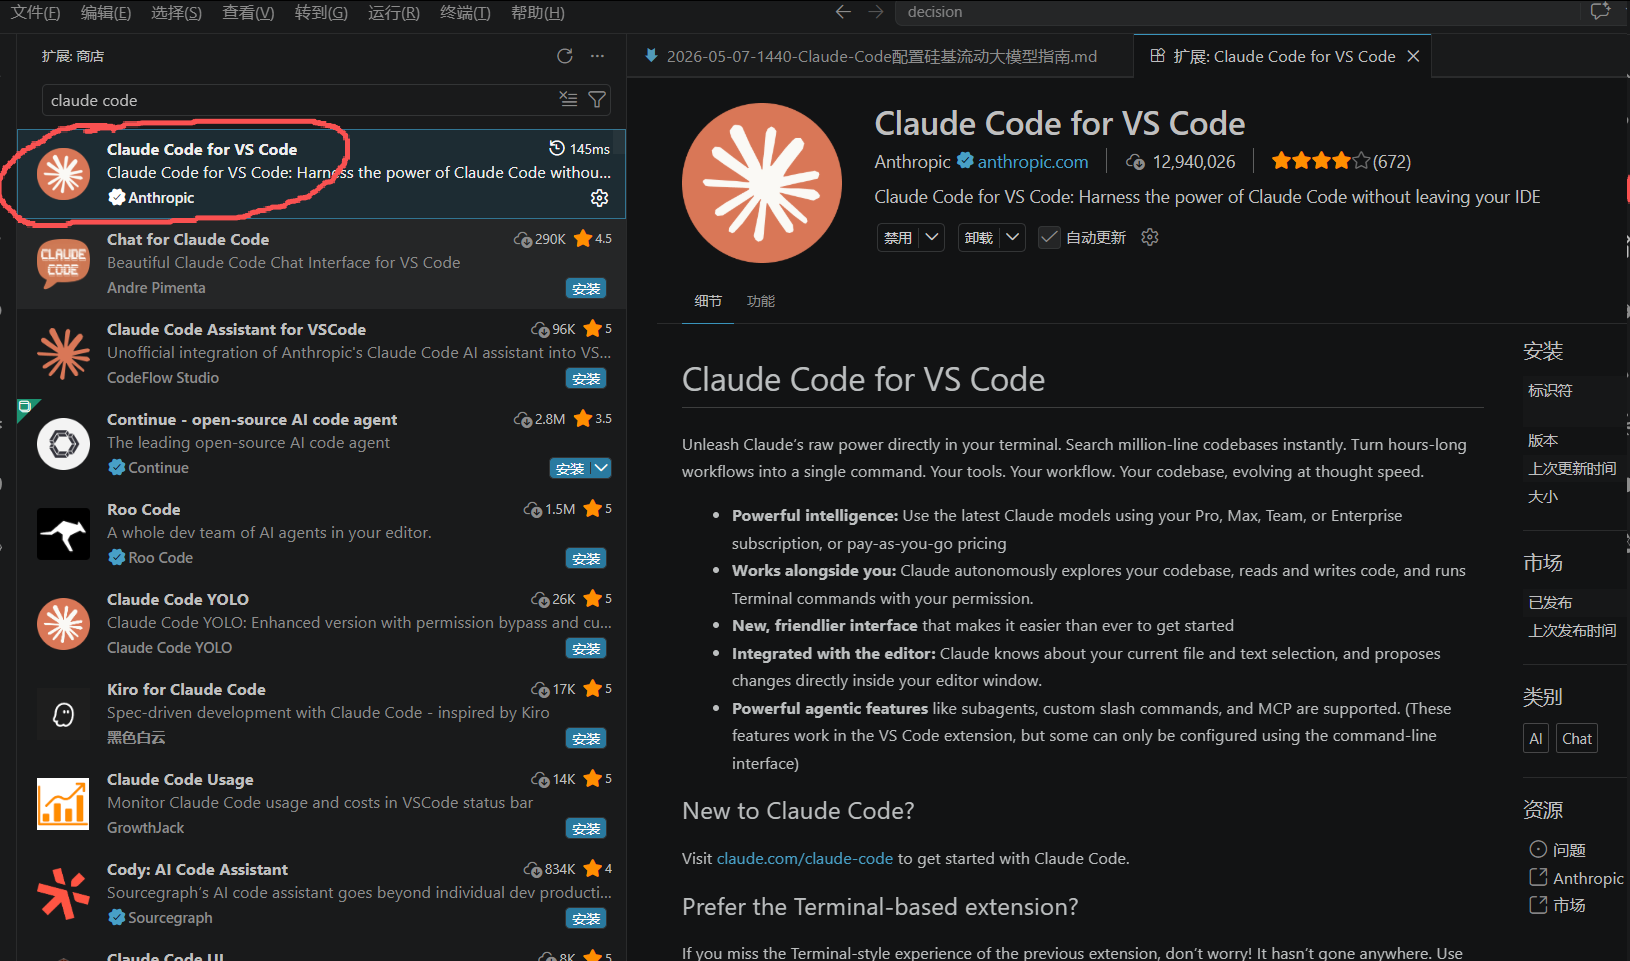
Task: Click the Chat for Claude Code extension icon
Action: point(63,263)
